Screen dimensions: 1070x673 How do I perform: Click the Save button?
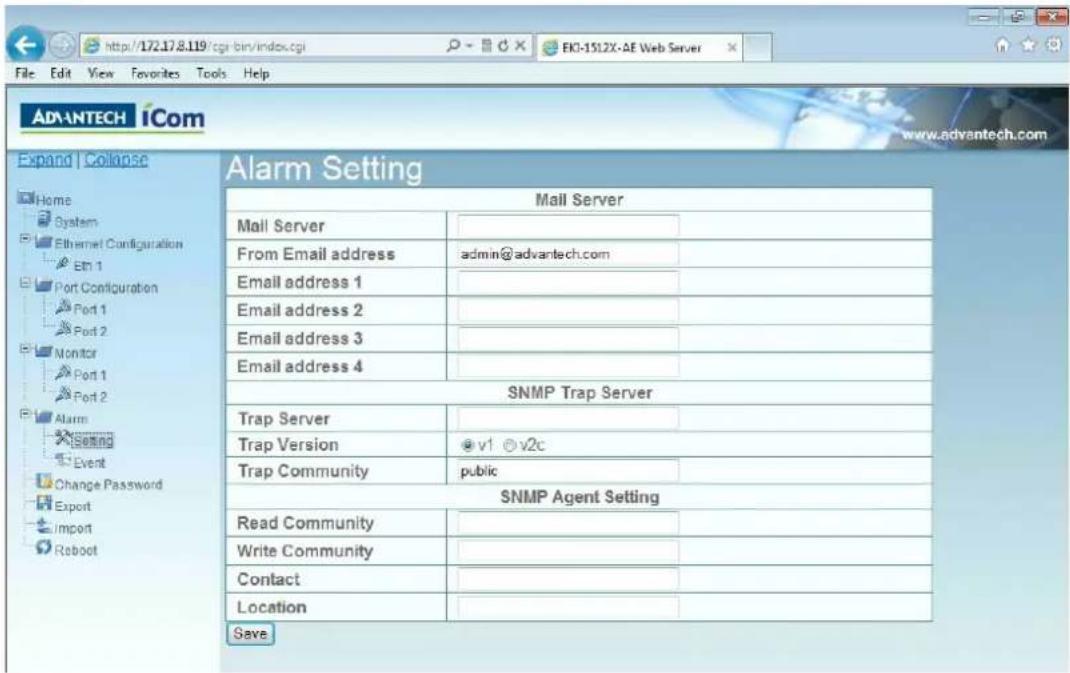click(x=250, y=633)
